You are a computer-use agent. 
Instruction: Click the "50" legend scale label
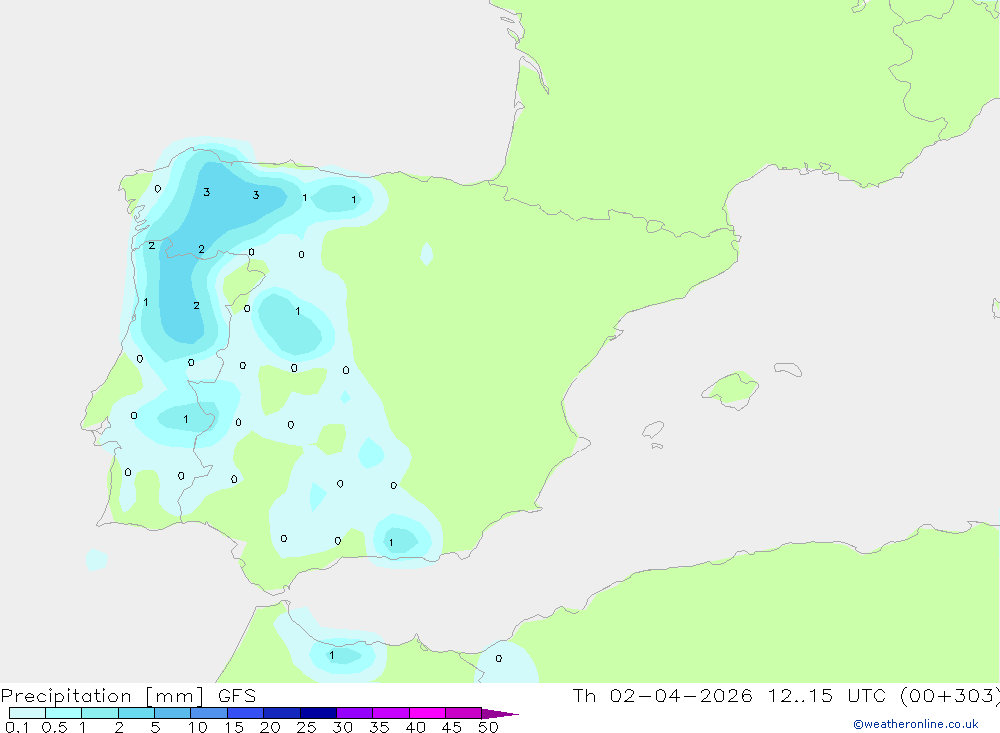click(x=489, y=727)
